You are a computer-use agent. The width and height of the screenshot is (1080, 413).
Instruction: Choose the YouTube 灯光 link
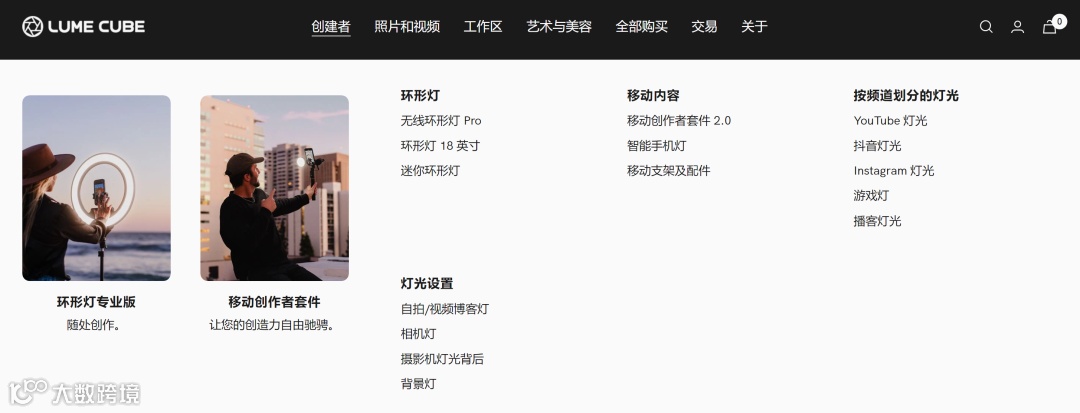(890, 120)
